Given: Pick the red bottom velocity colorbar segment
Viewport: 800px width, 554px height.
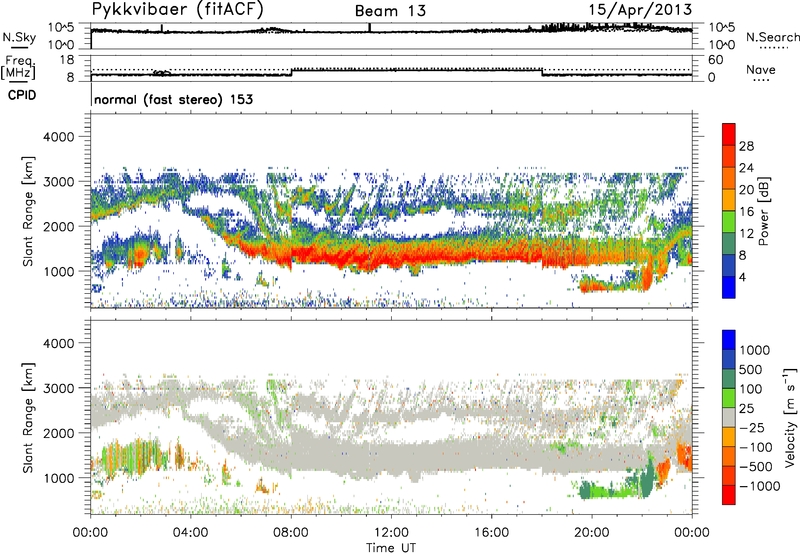Looking at the screenshot, I should coord(729,495).
